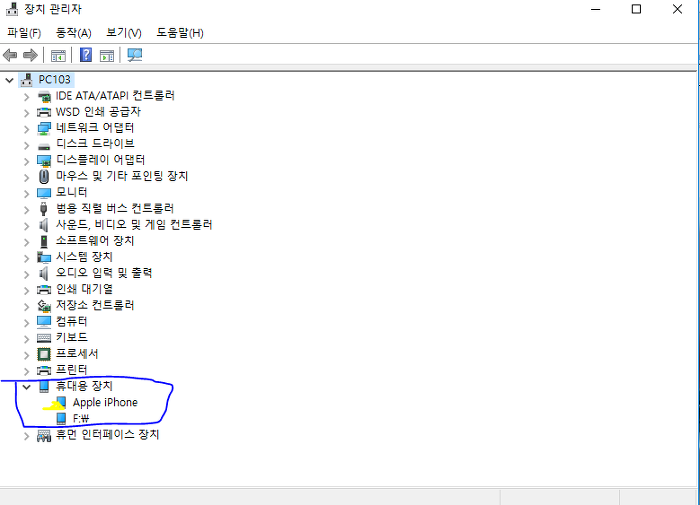
Task: Select the Apple iPhone device entry
Action: [x=105, y=403]
